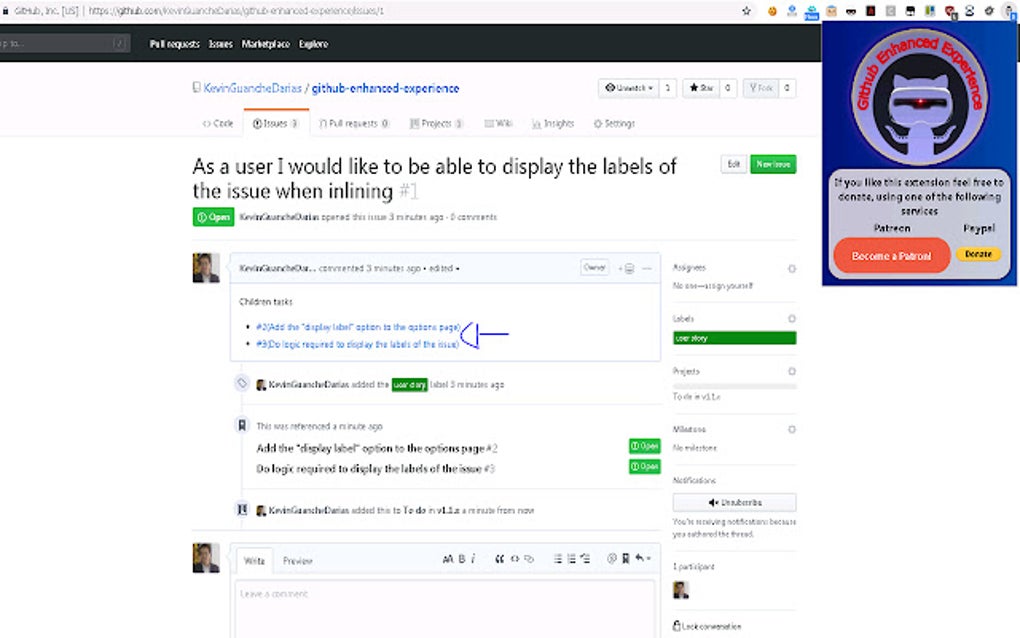1020x638 pixels.
Task: Apply italic formatting in the comment toolbar
Action: click(472, 559)
